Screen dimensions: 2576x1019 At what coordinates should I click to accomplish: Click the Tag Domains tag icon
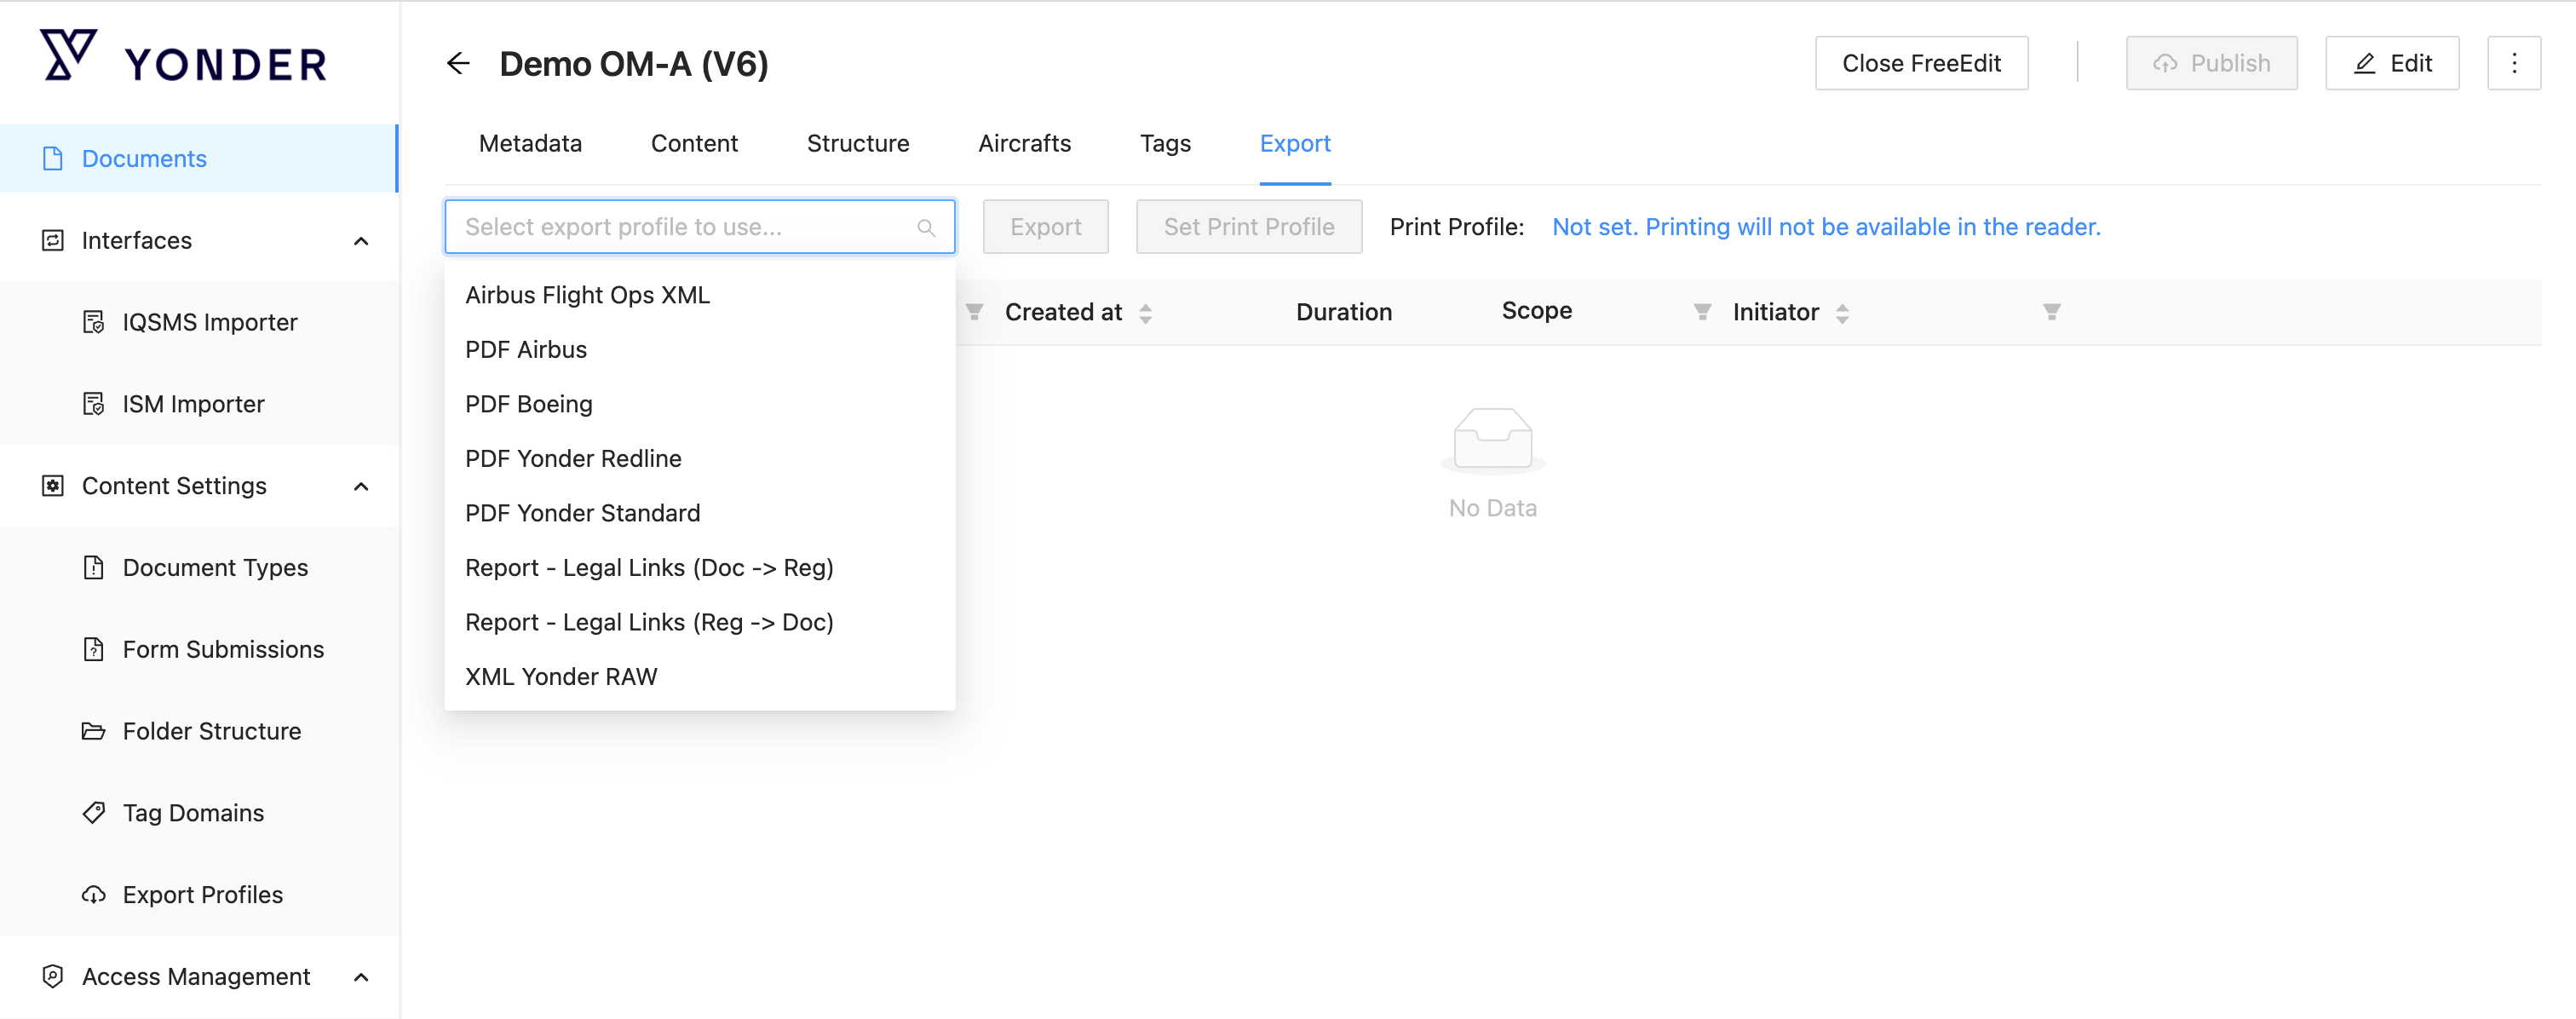pos(93,813)
